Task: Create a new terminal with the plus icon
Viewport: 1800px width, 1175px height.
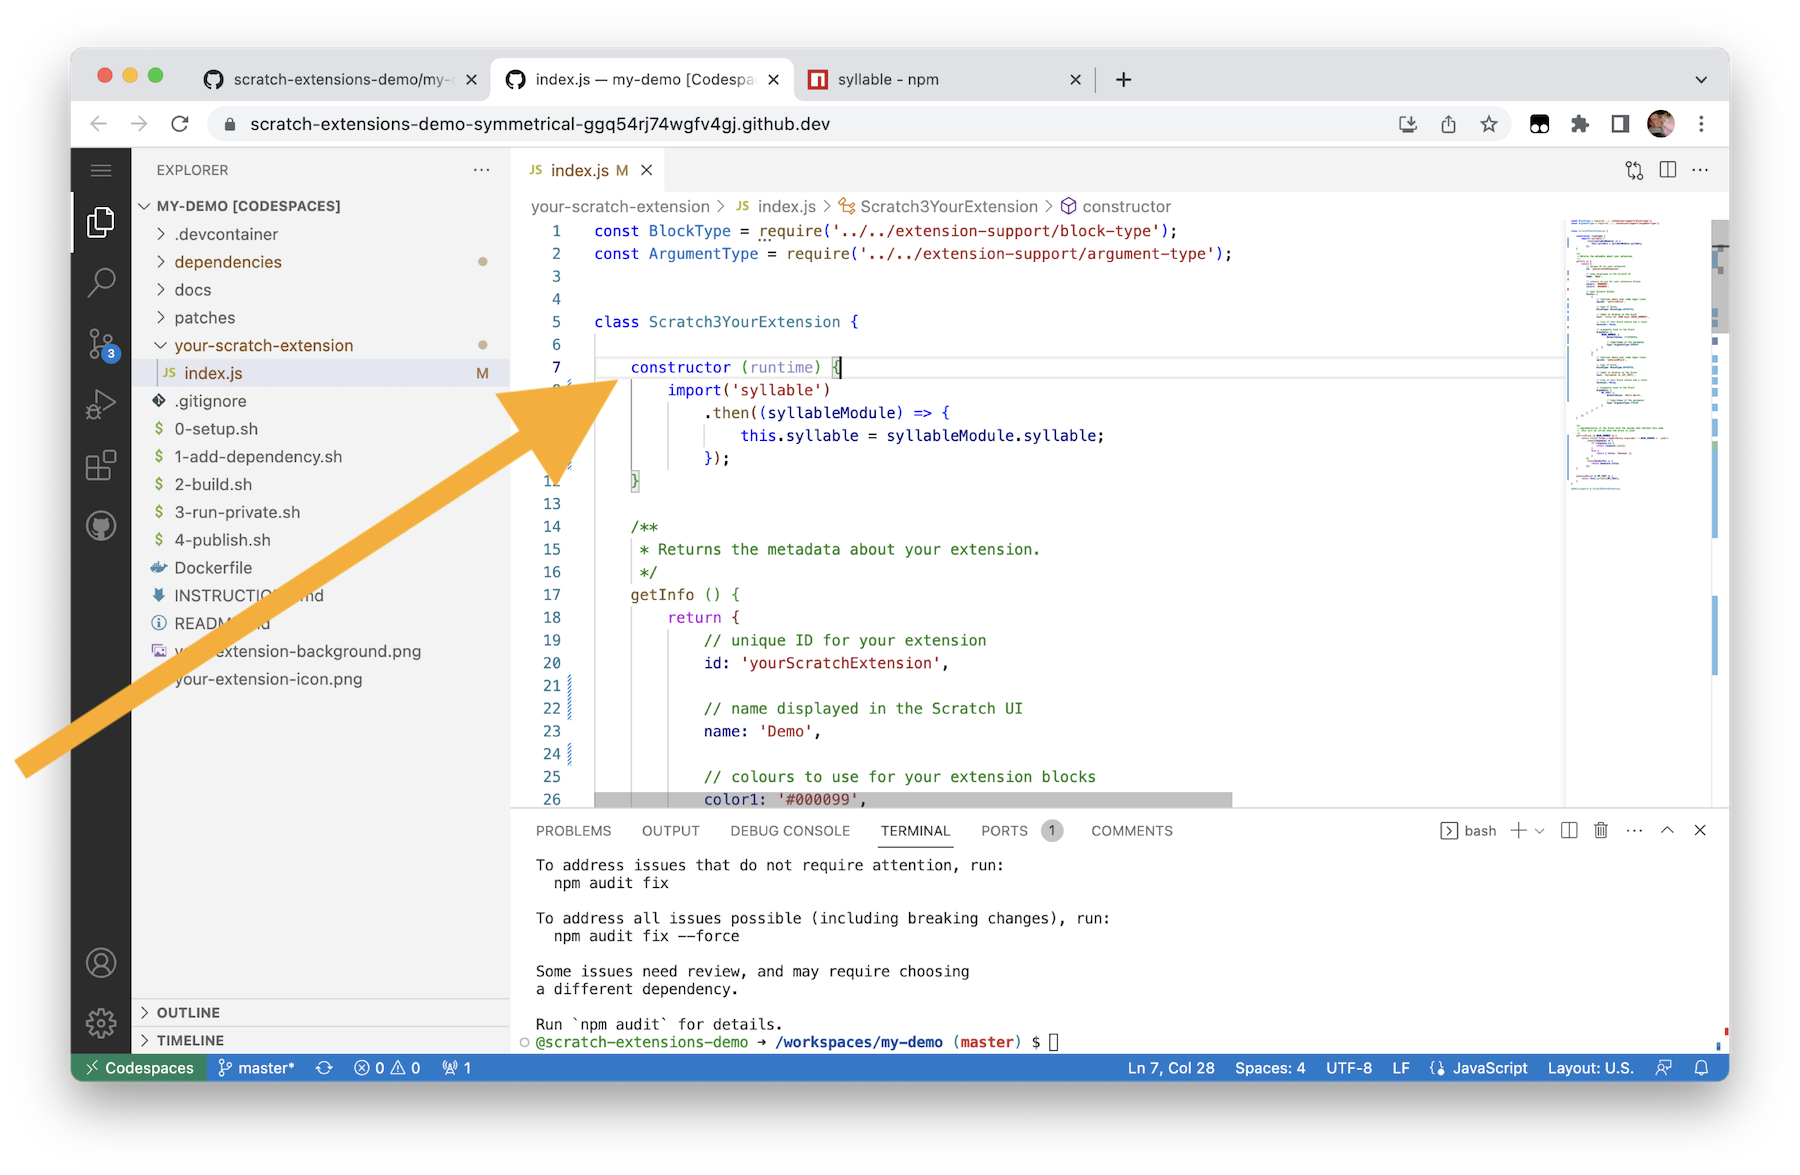Action: 1518,830
